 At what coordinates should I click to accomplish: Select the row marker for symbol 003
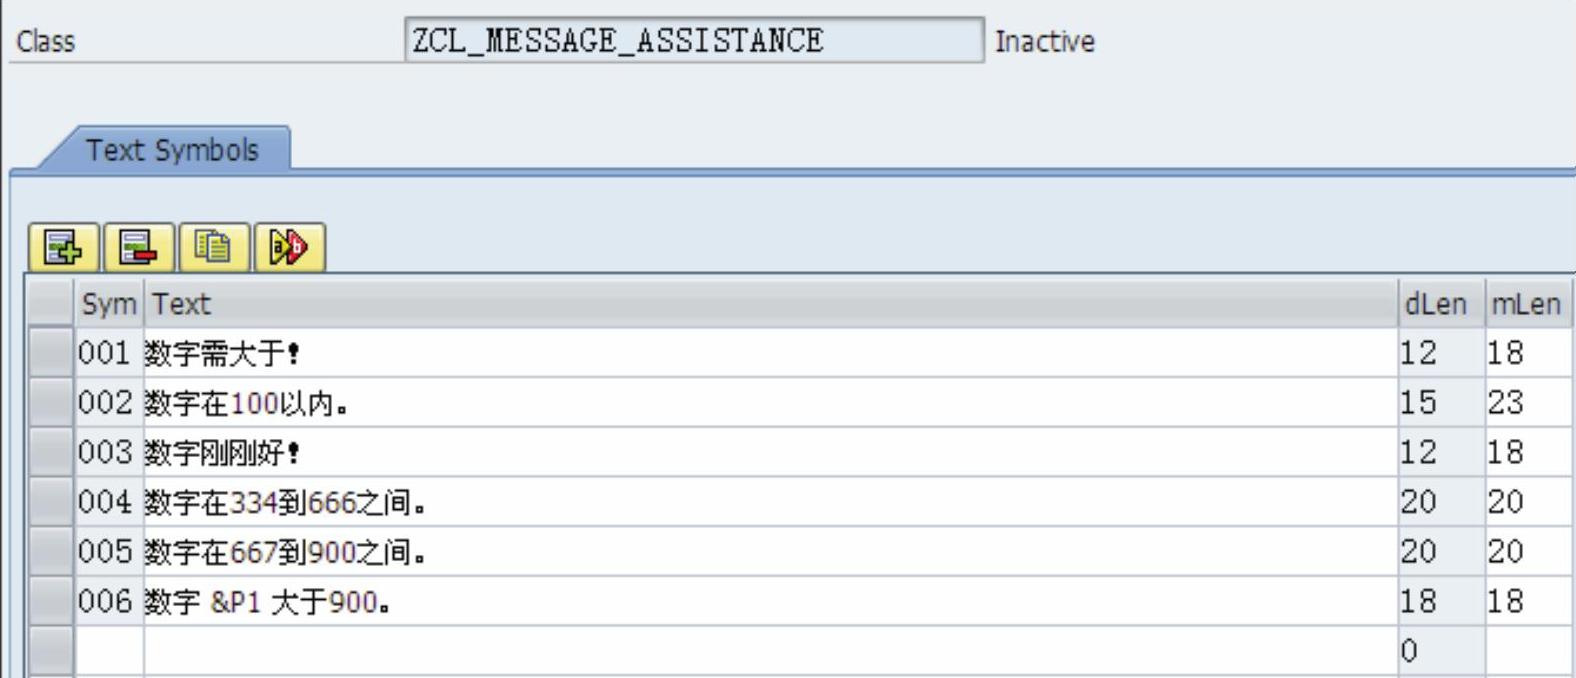pyautogui.click(x=50, y=453)
